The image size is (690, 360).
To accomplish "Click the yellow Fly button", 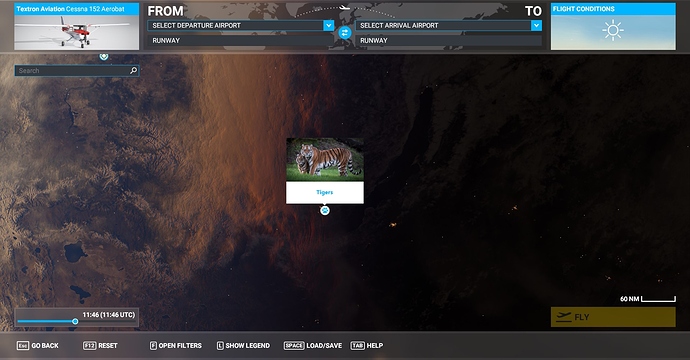I will coord(613,317).
